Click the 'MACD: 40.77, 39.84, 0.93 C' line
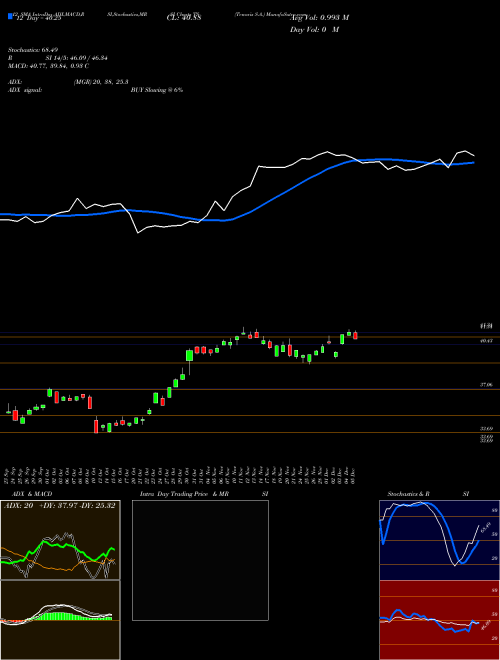The width and height of the screenshot is (500, 660). [x=48, y=66]
